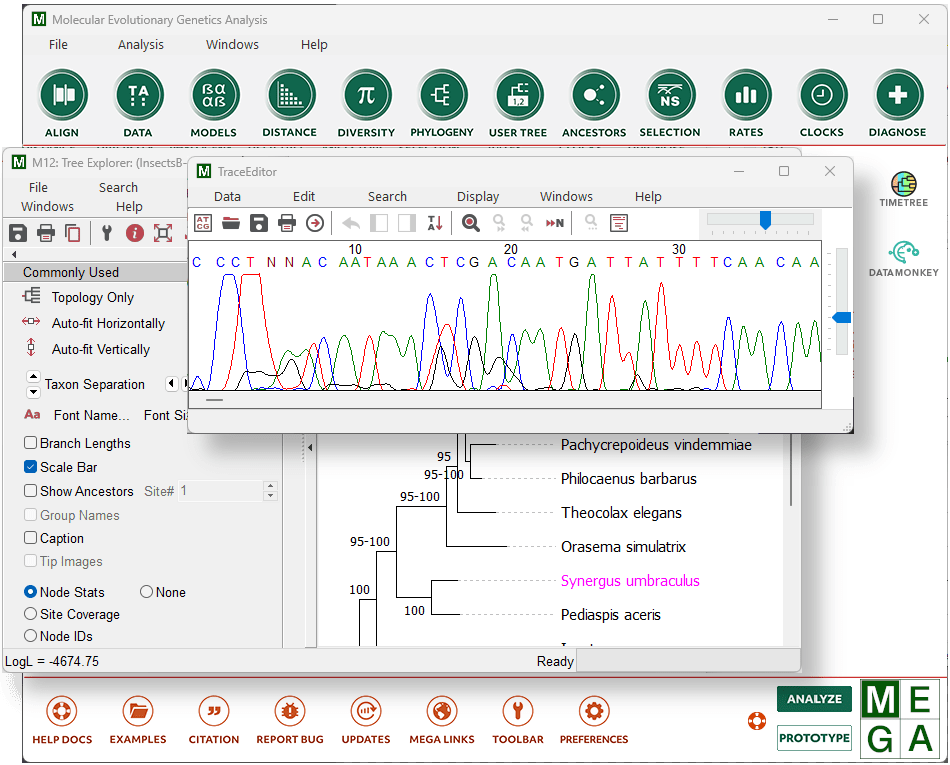Select the None radio button

tap(146, 592)
